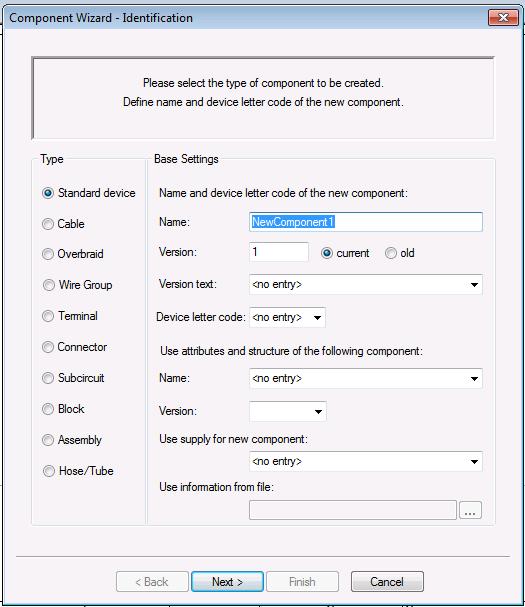
Task: Click the Version number input field
Action: click(279, 252)
